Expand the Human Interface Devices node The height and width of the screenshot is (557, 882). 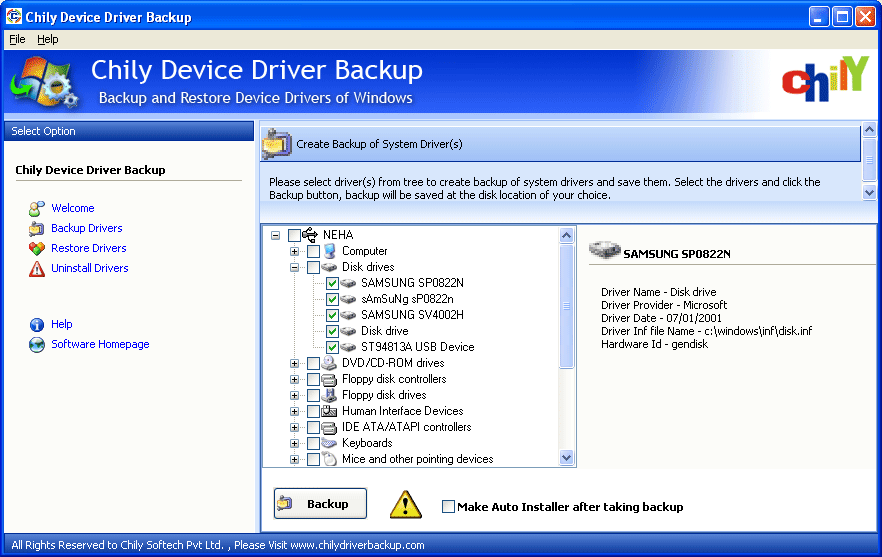click(x=294, y=411)
